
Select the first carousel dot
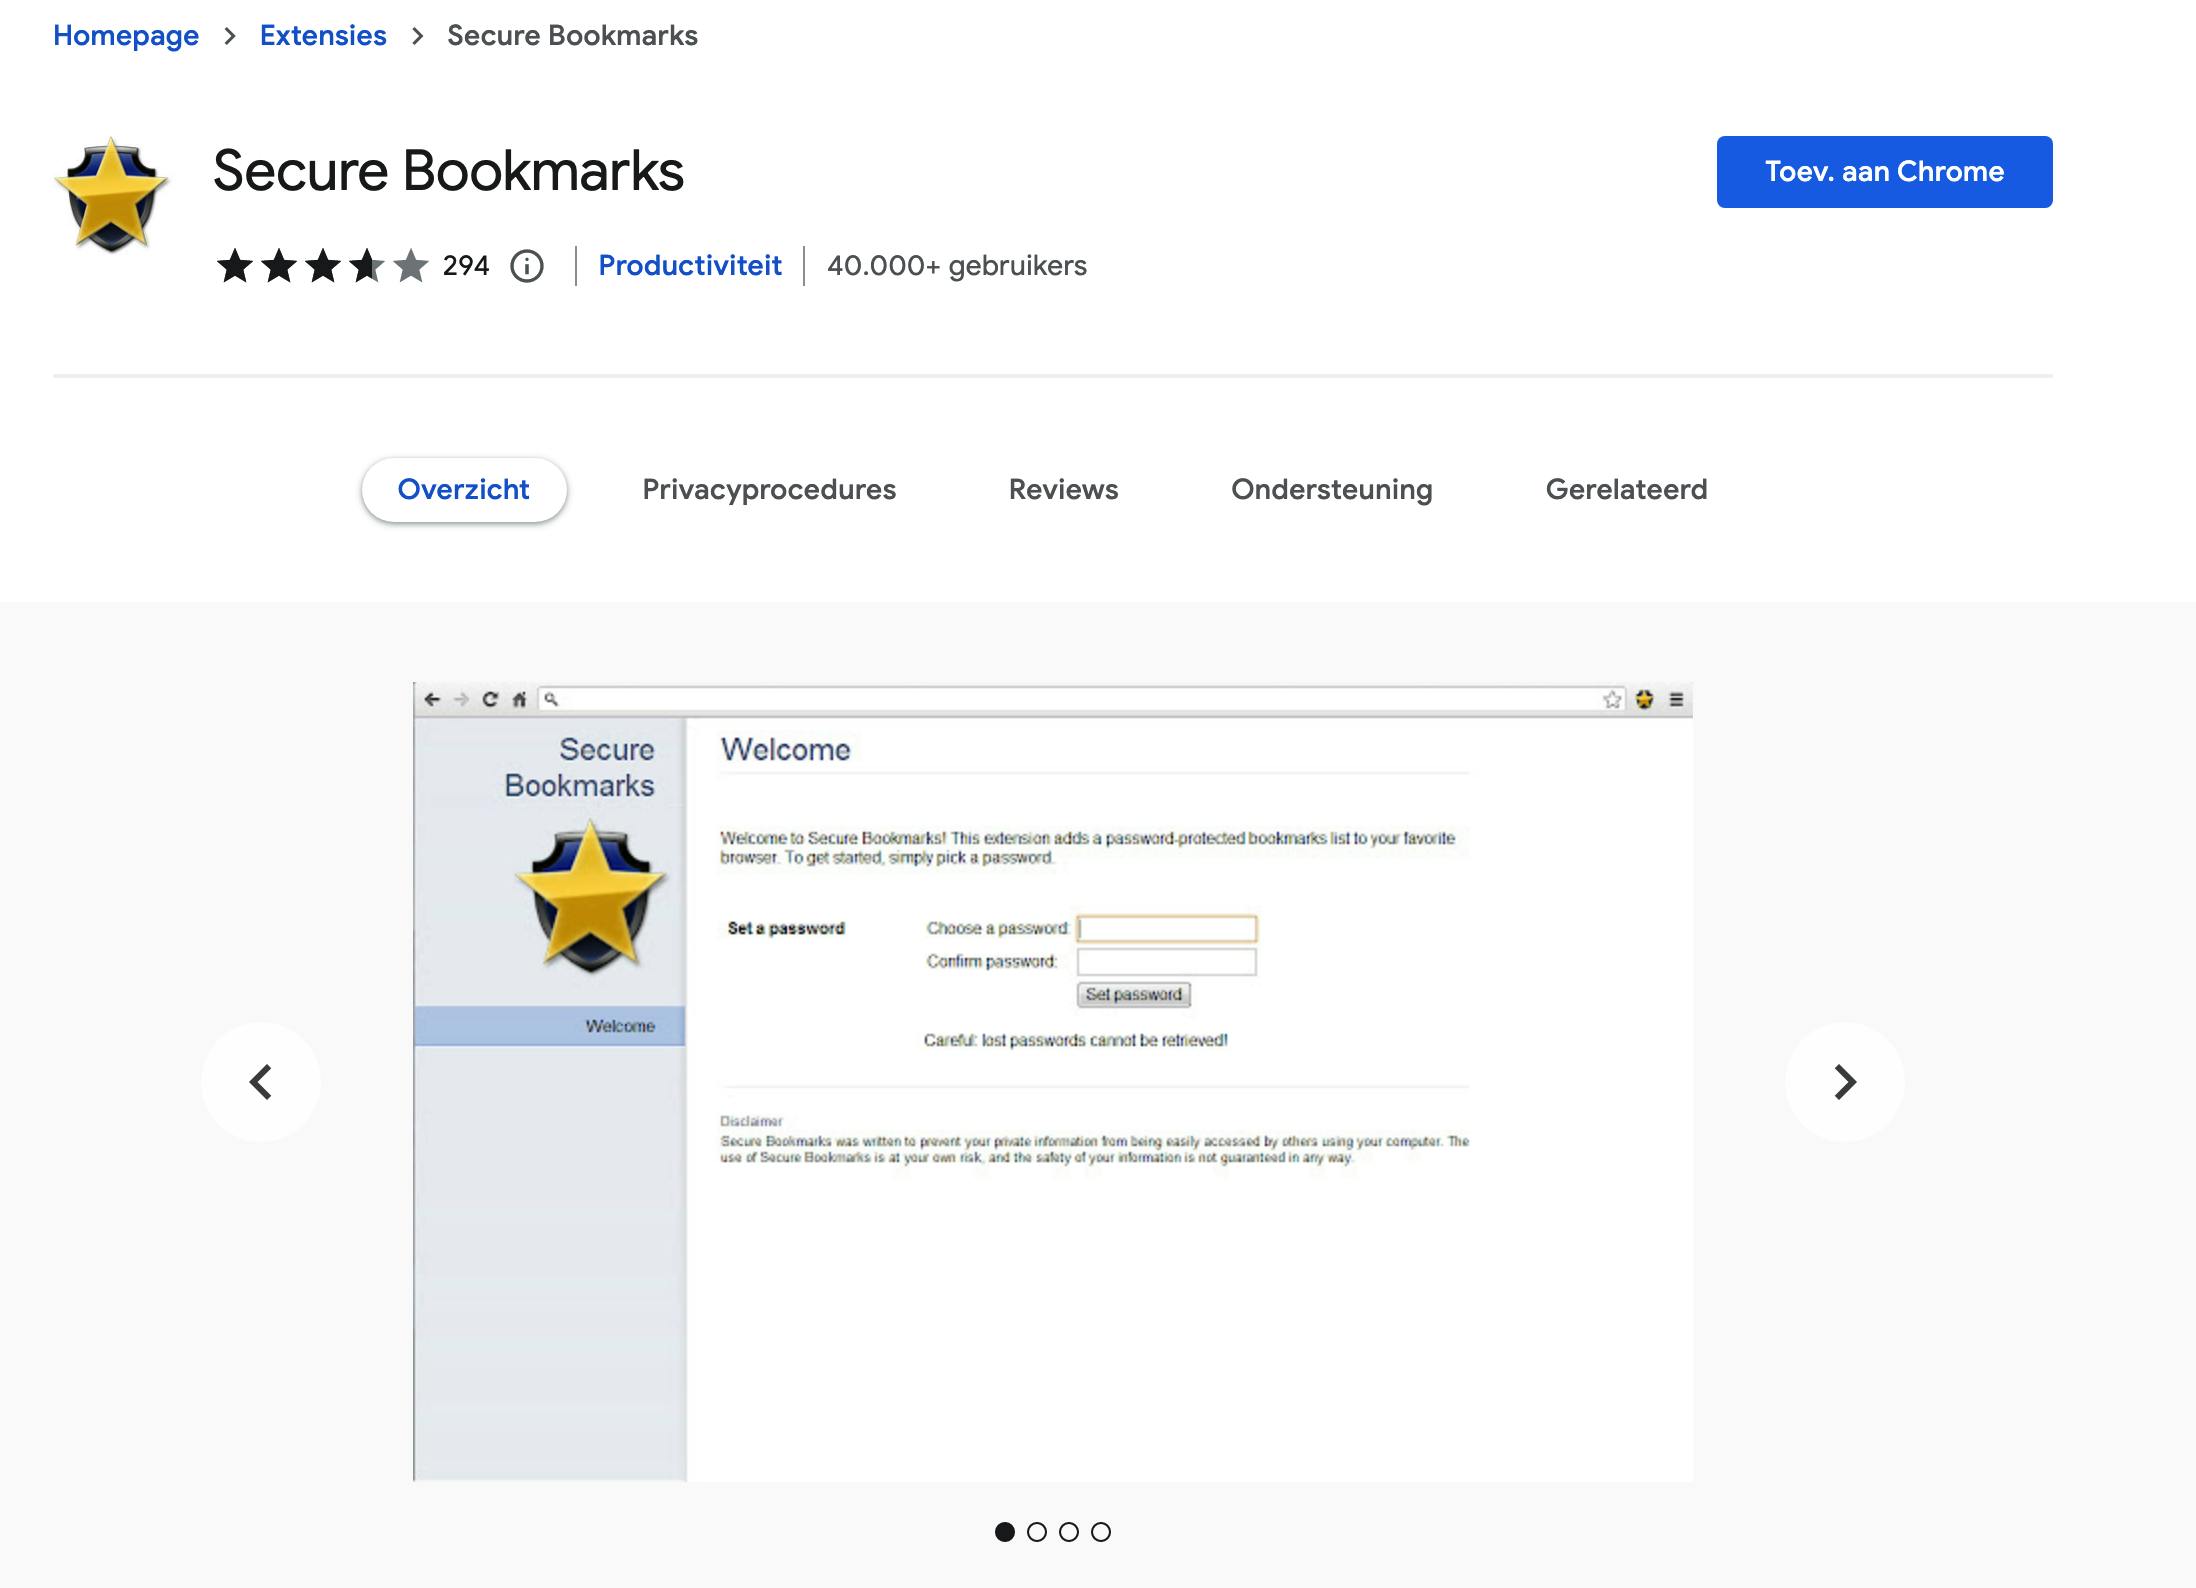[1005, 1532]
